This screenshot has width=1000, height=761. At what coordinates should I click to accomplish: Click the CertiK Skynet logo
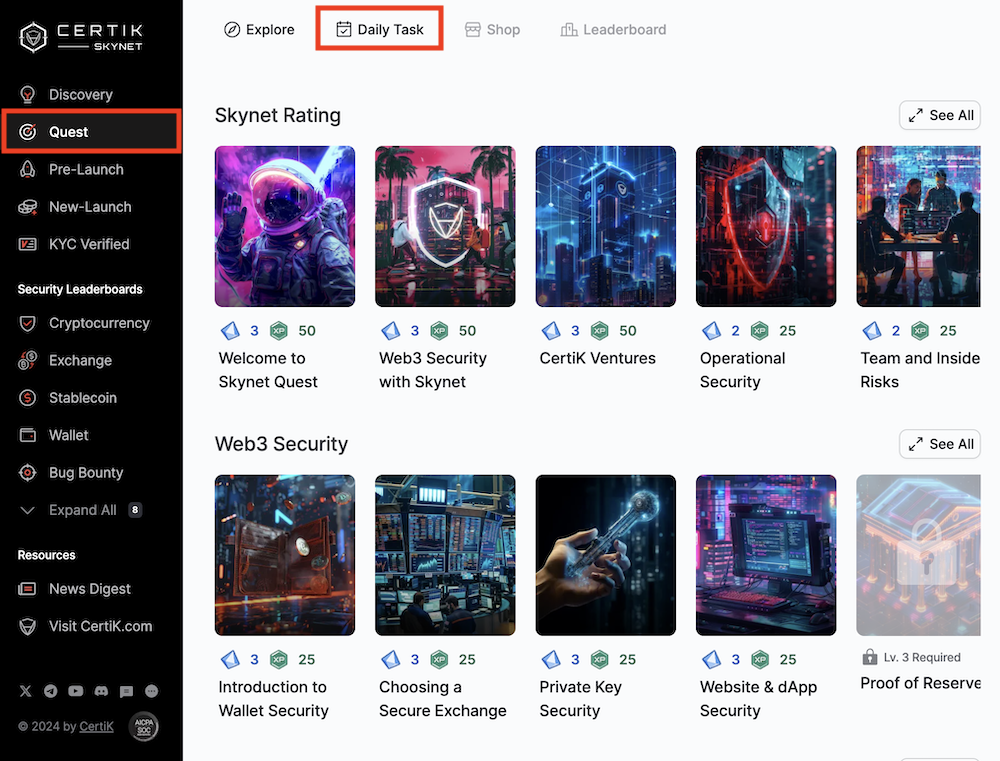(x=82, y=37)
